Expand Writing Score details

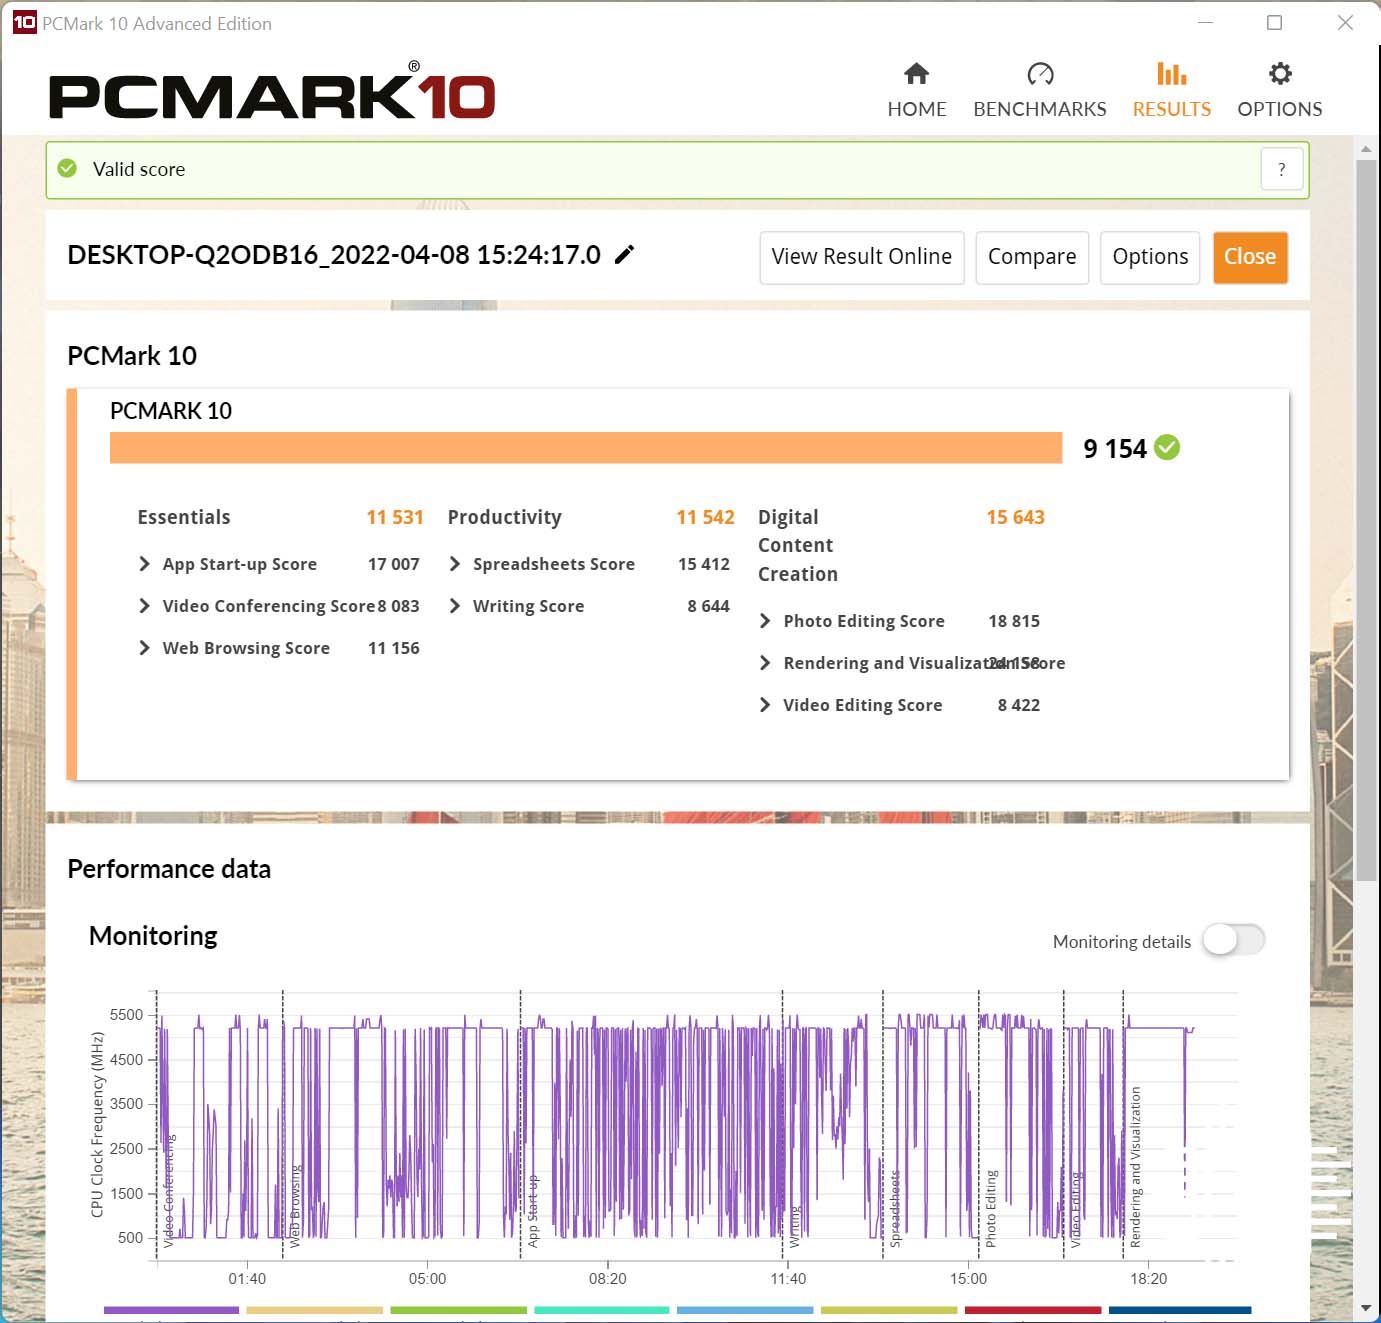click(455, 606)
